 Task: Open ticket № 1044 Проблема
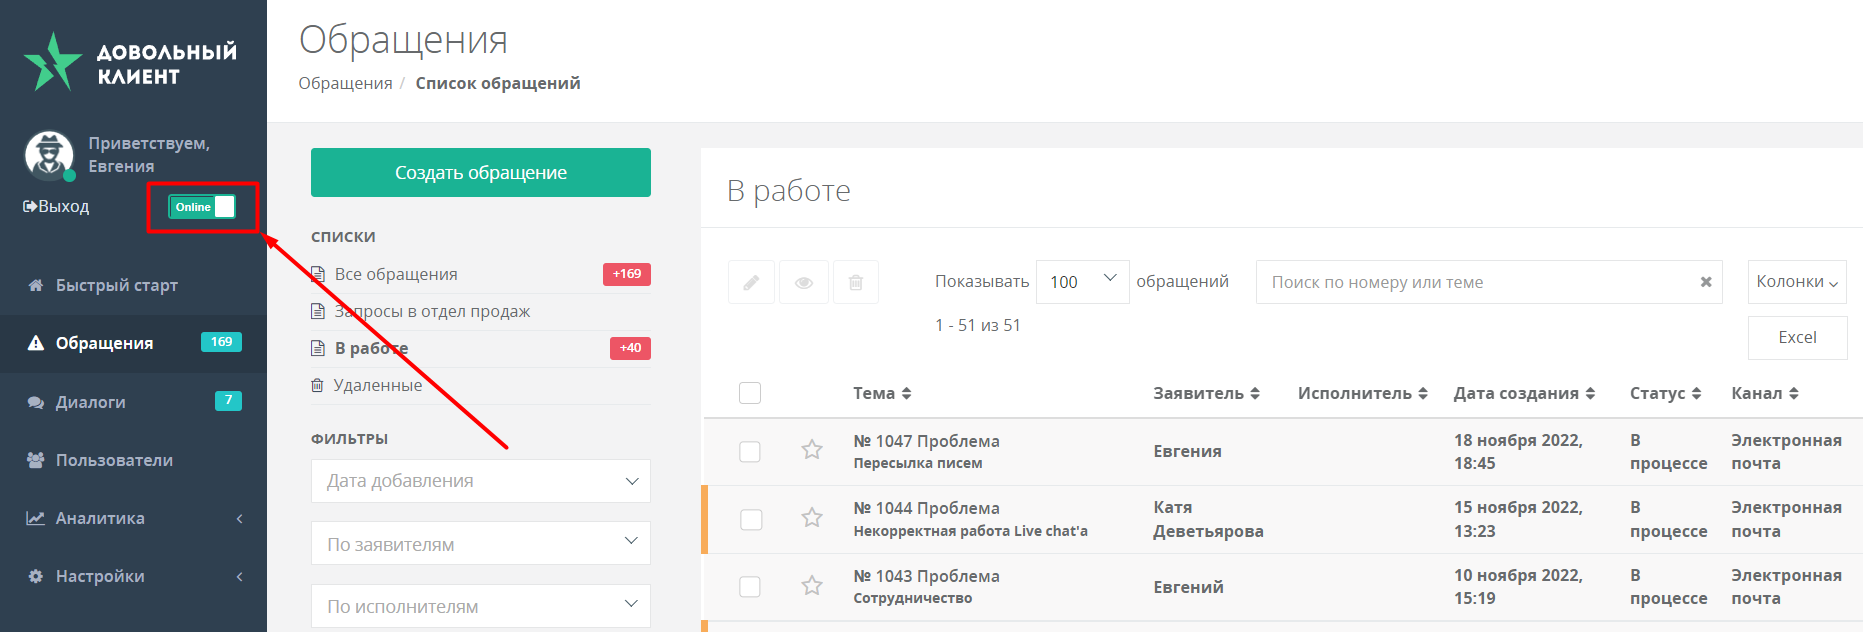click(926, 508)
